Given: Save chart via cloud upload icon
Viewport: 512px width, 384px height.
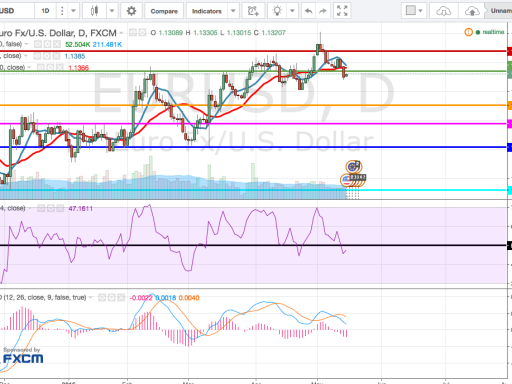Looking at the screenshot, I should (x=472, y=11).
